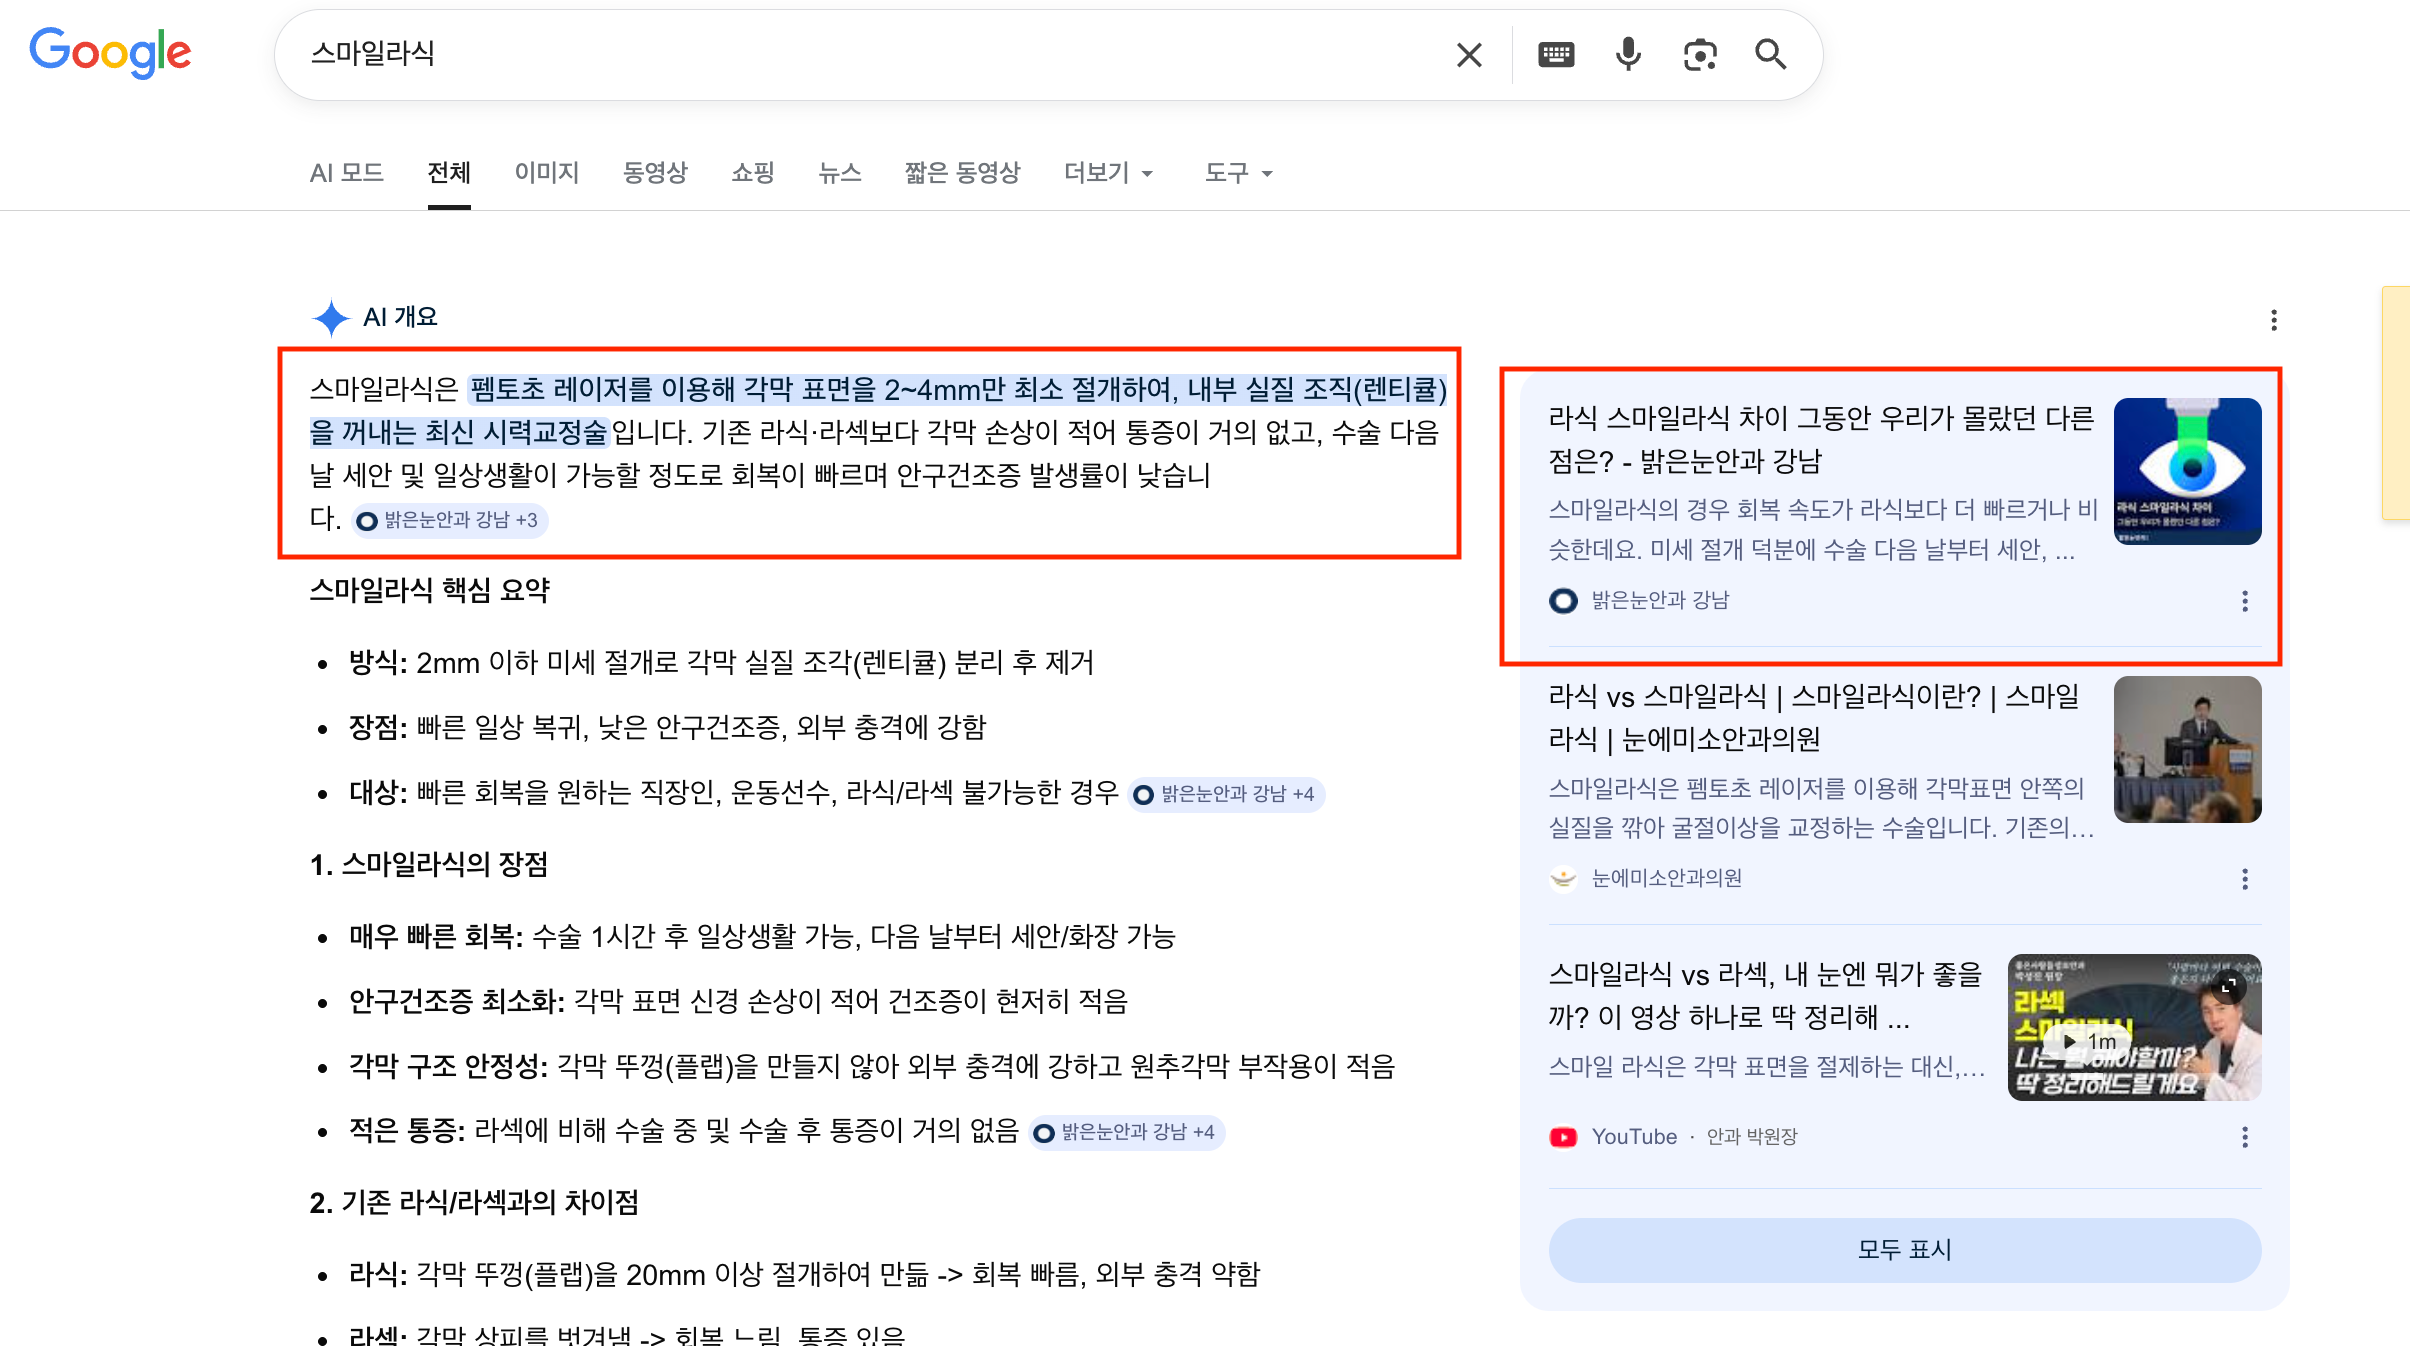Click the 밝은눈안과 강남 source name

[1660, 601]
